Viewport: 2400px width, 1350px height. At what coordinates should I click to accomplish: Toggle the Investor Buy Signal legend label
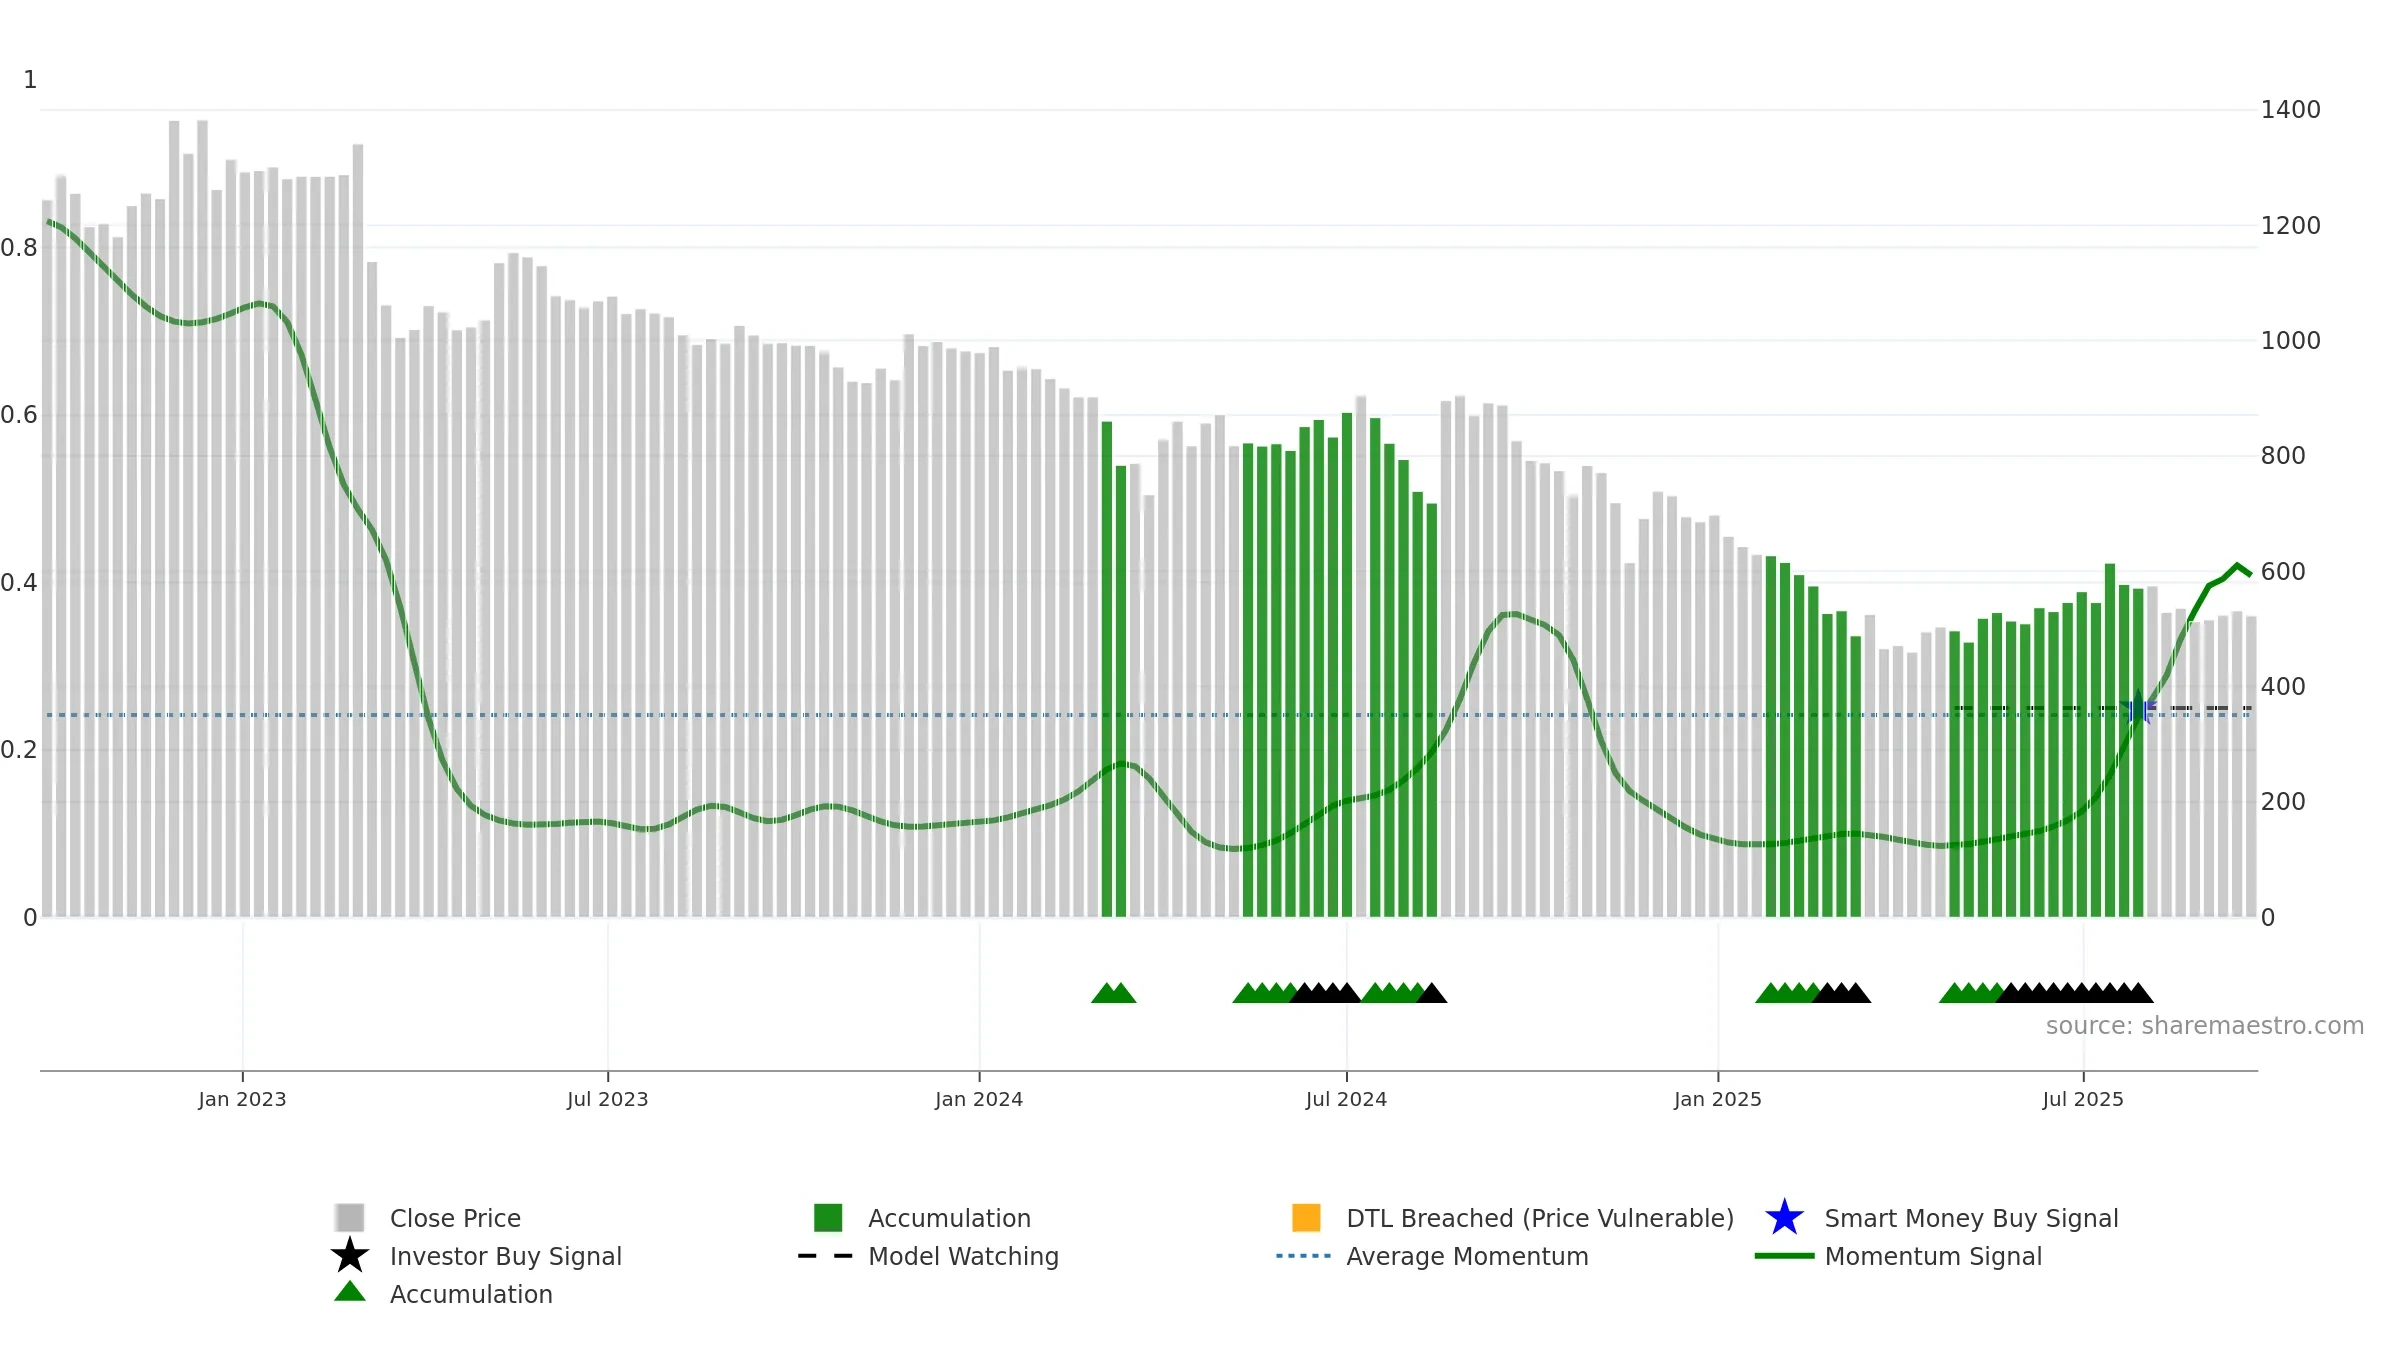point(506,1256)
